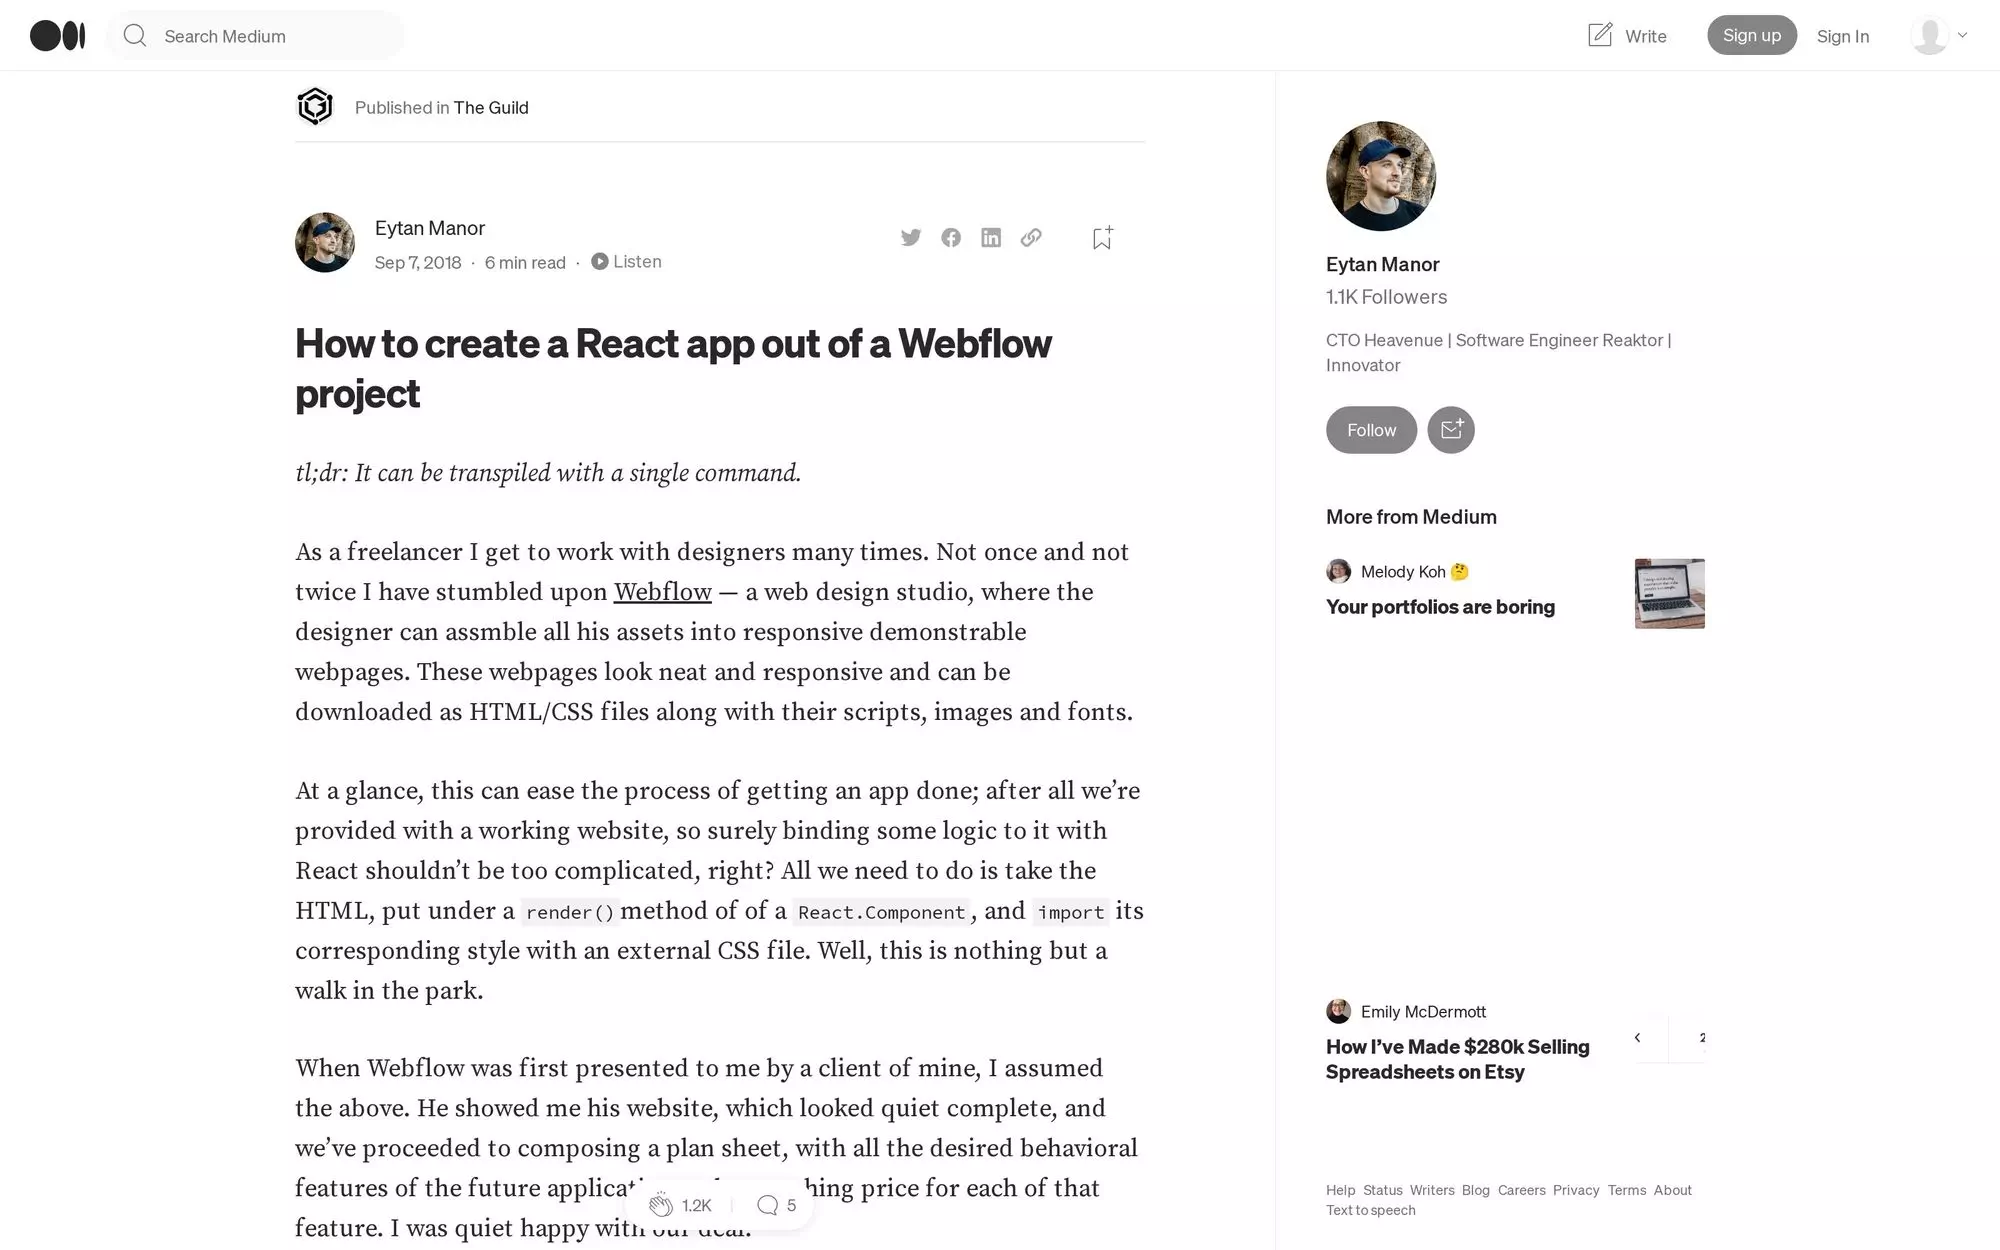The width and height of the screenshot is (2000, 1250).
Task: Open the Privacy footer link
Action: tap(1576, 1190)
